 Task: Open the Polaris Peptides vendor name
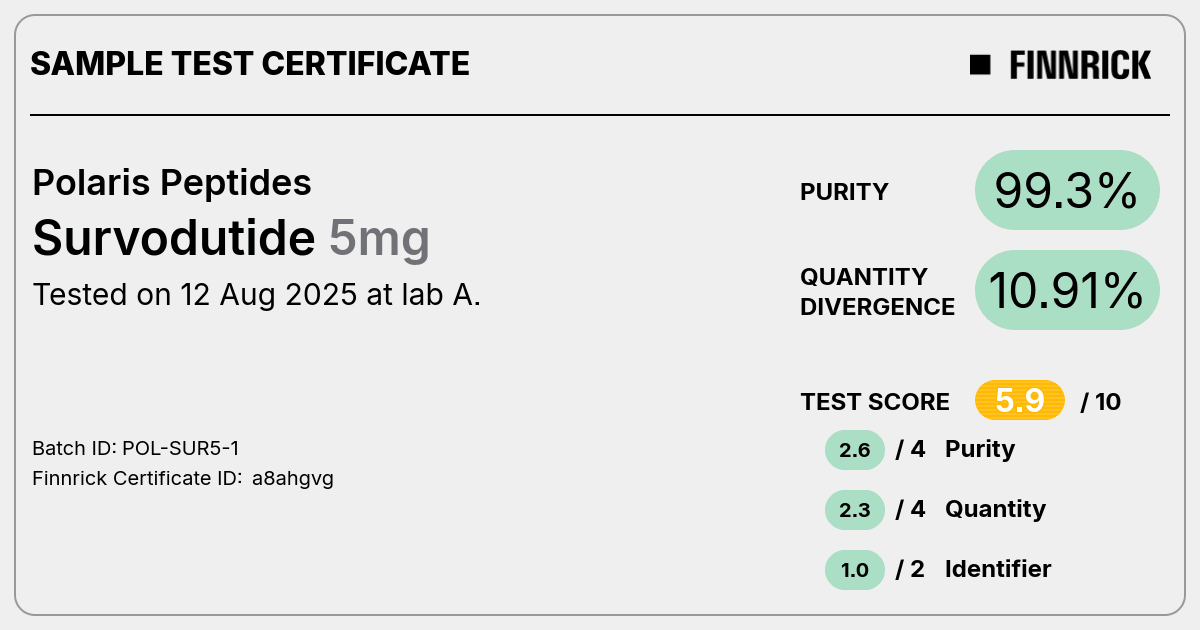(x=172, y=183)
